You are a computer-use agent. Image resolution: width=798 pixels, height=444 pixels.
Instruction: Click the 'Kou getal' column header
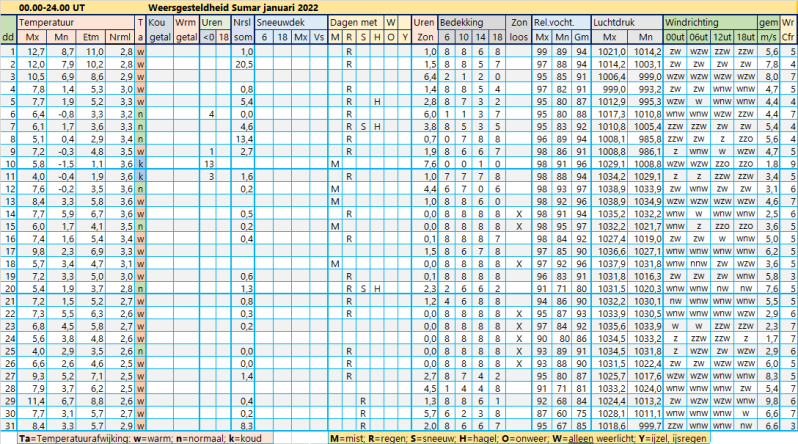tap(158, 27)
